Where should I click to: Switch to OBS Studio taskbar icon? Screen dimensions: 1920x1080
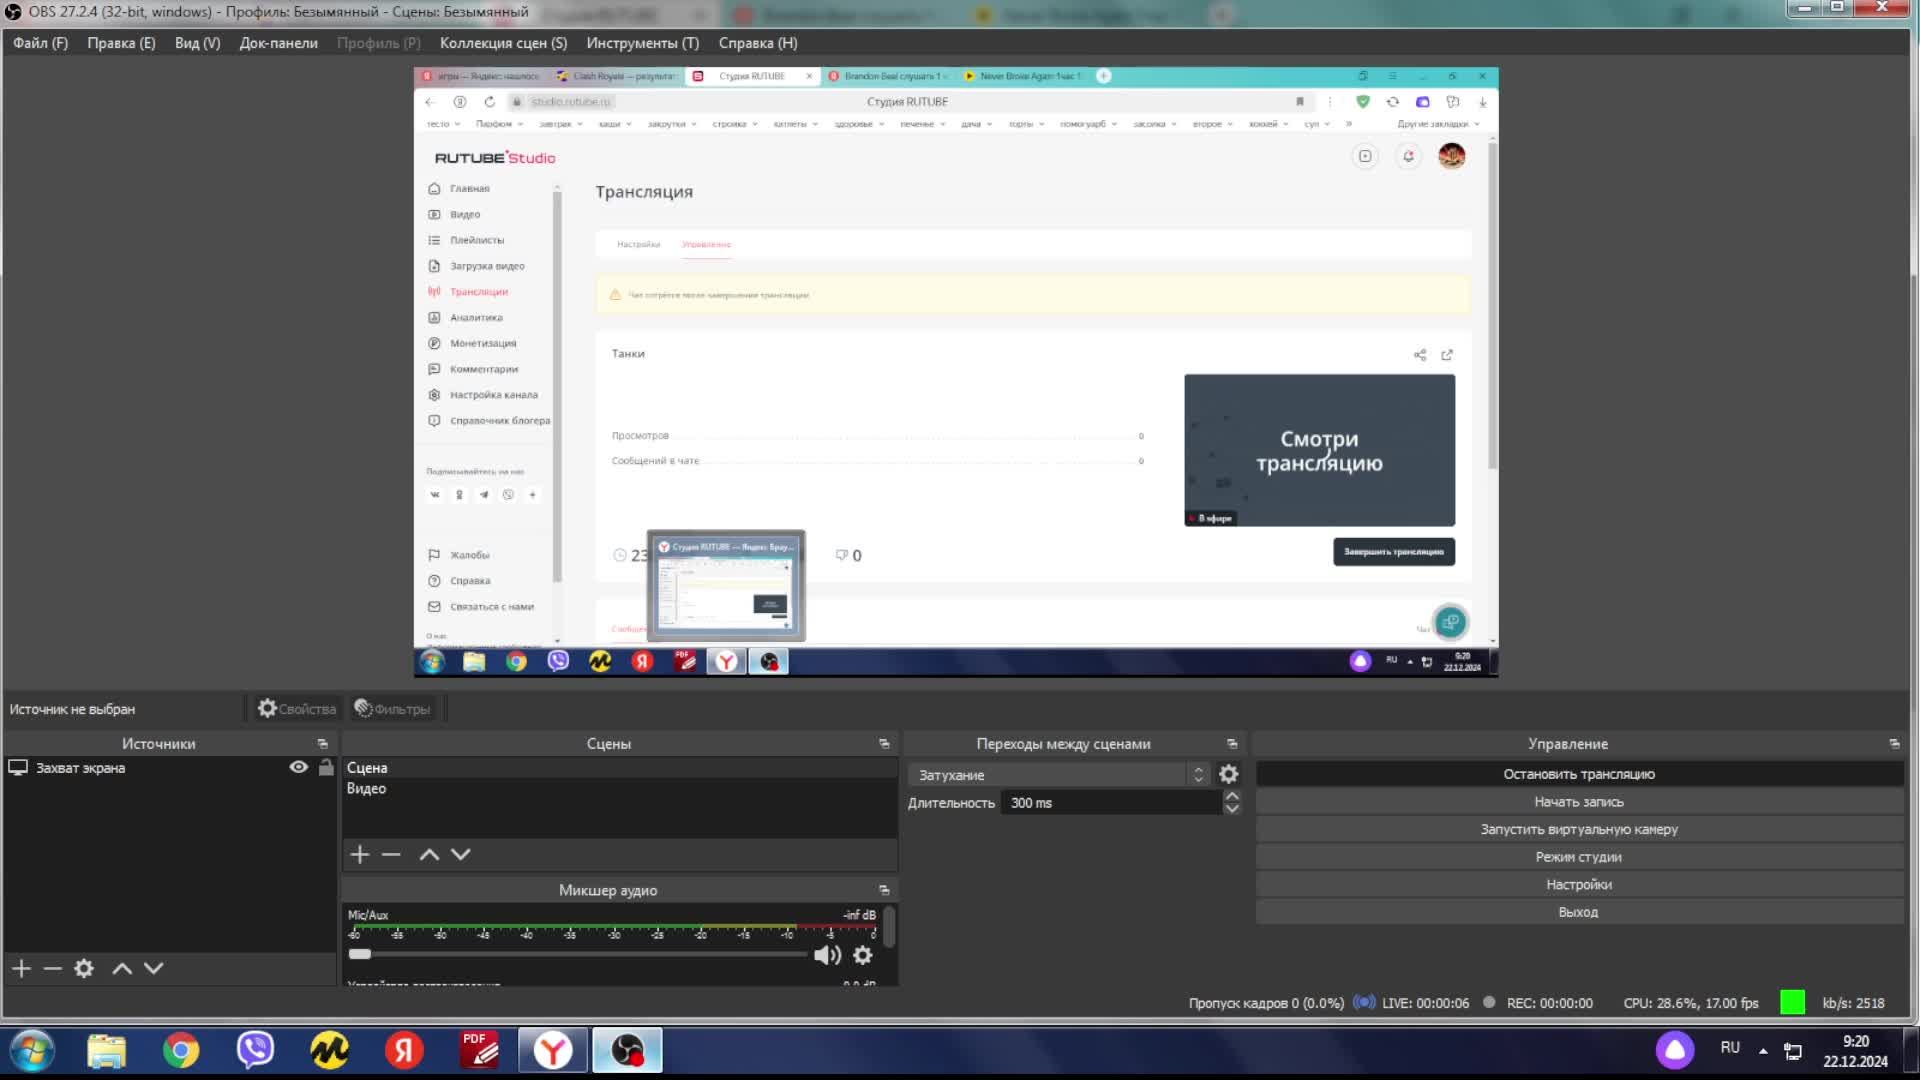627,1051
